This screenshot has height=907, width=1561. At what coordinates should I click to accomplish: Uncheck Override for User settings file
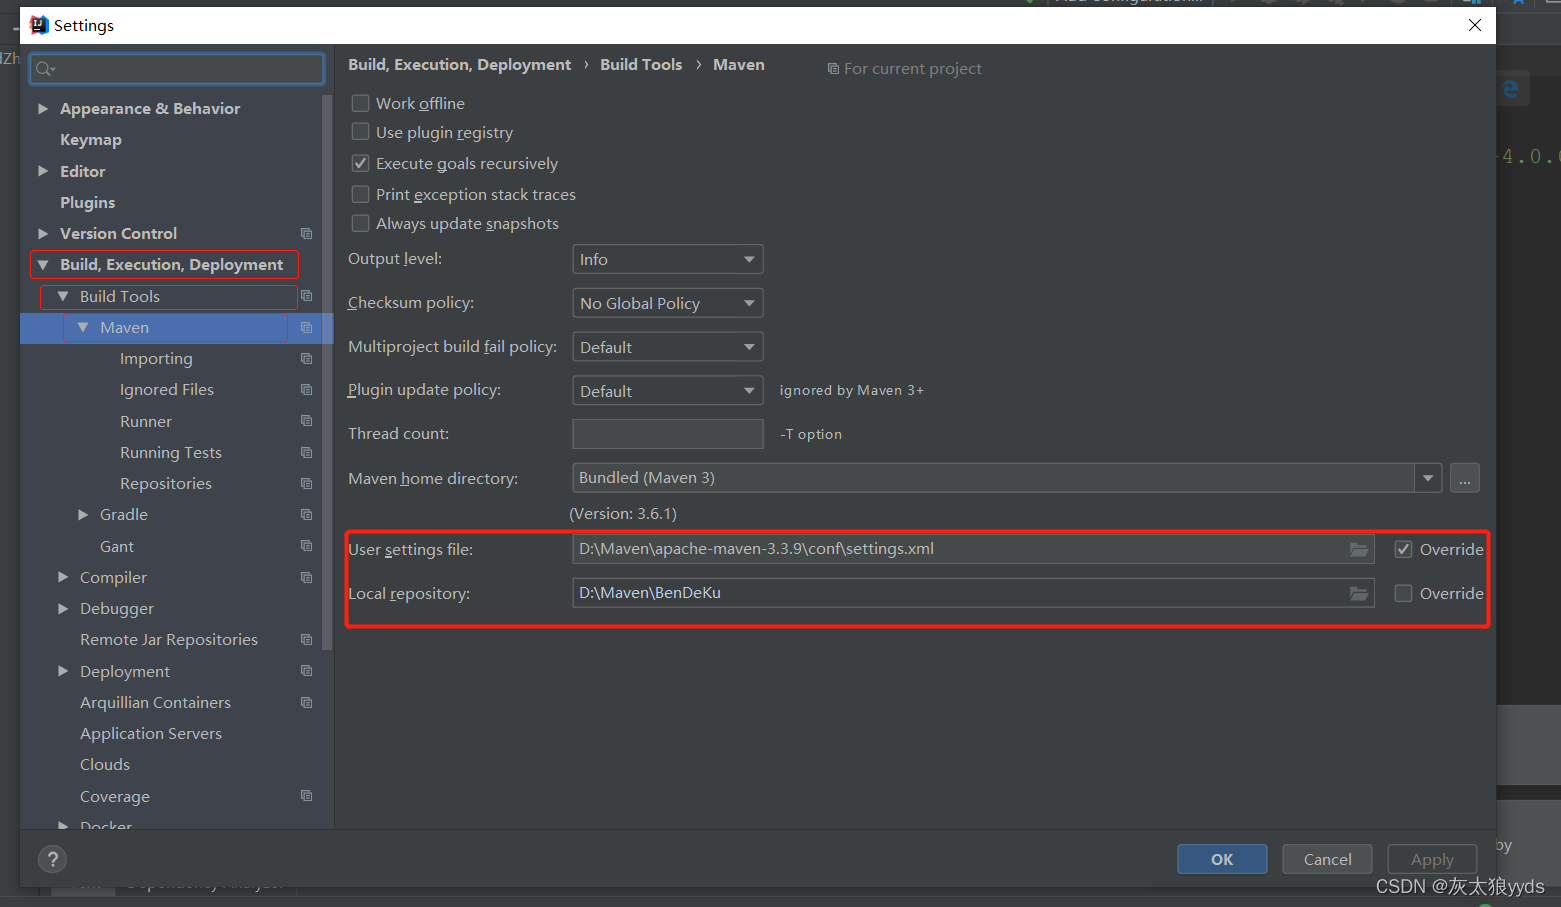[x=1404, y=549]
